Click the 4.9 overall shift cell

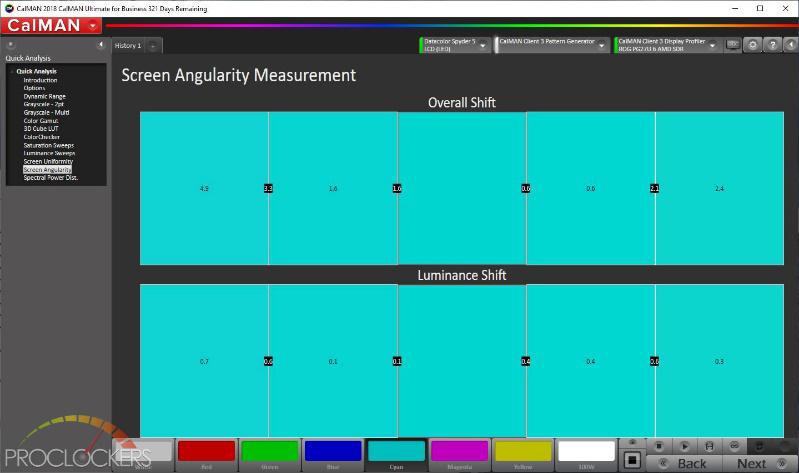pos(204,188)
